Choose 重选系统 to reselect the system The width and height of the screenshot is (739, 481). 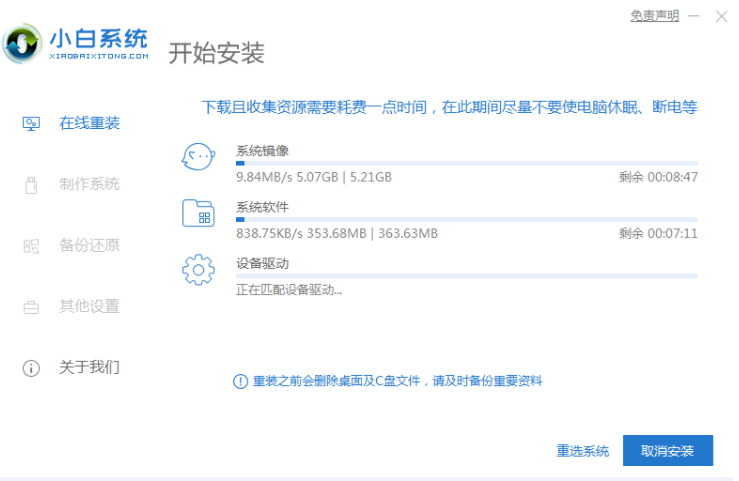(582, 451)
